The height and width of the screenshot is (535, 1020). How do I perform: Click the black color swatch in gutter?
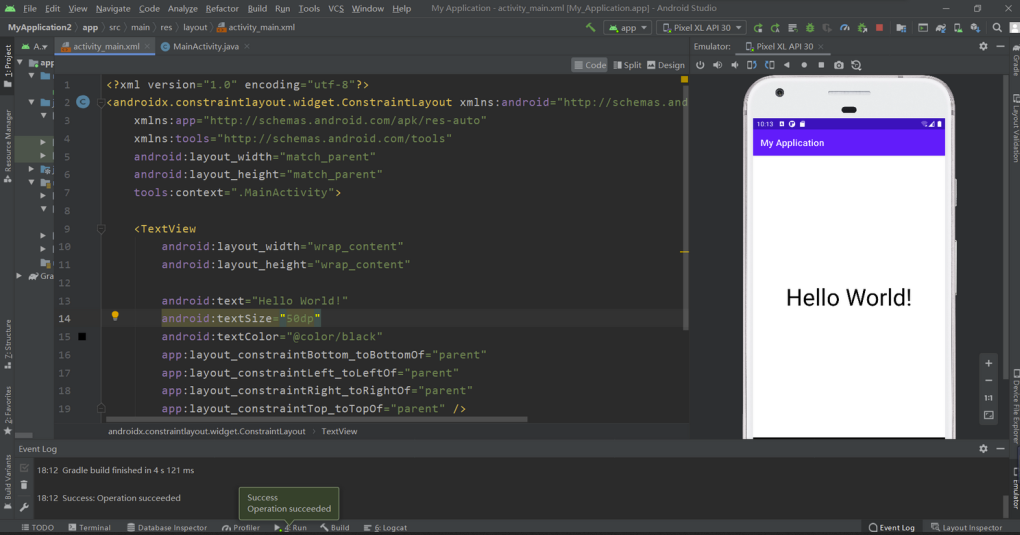click(82, 337)
